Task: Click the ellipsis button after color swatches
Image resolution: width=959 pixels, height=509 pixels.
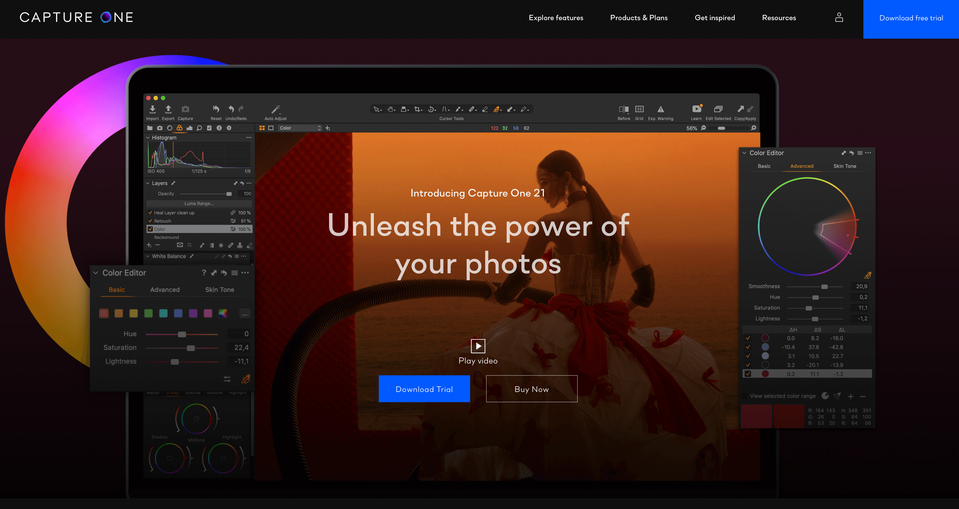Action: (245, 314)
